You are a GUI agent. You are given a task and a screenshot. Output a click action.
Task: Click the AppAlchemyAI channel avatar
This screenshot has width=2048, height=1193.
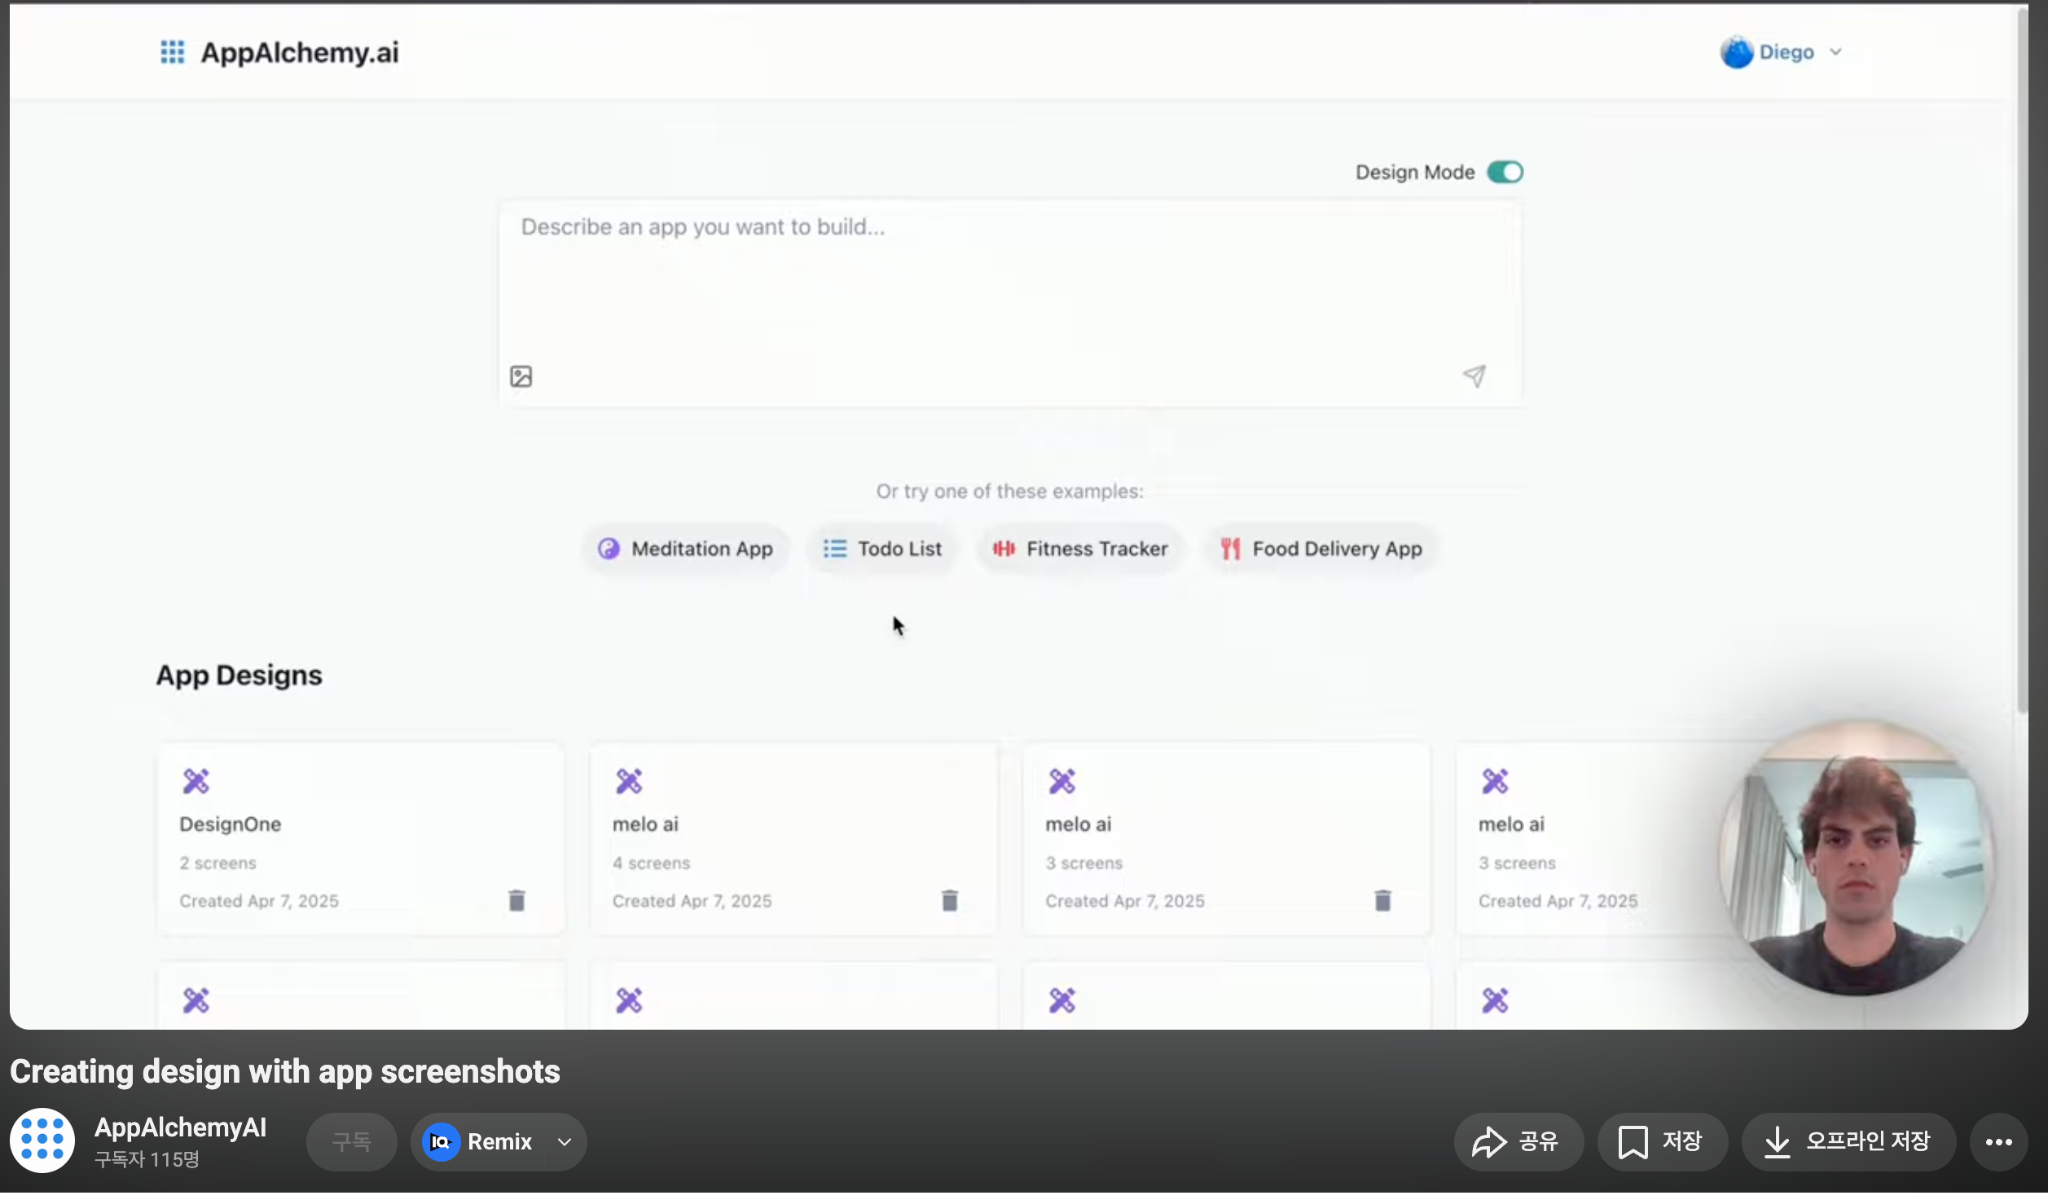tap(42, 1140)
